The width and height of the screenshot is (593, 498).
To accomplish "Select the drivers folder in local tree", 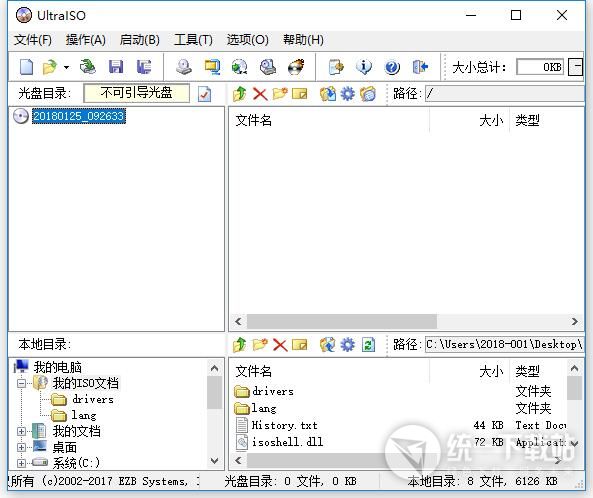I will [93, 399].
